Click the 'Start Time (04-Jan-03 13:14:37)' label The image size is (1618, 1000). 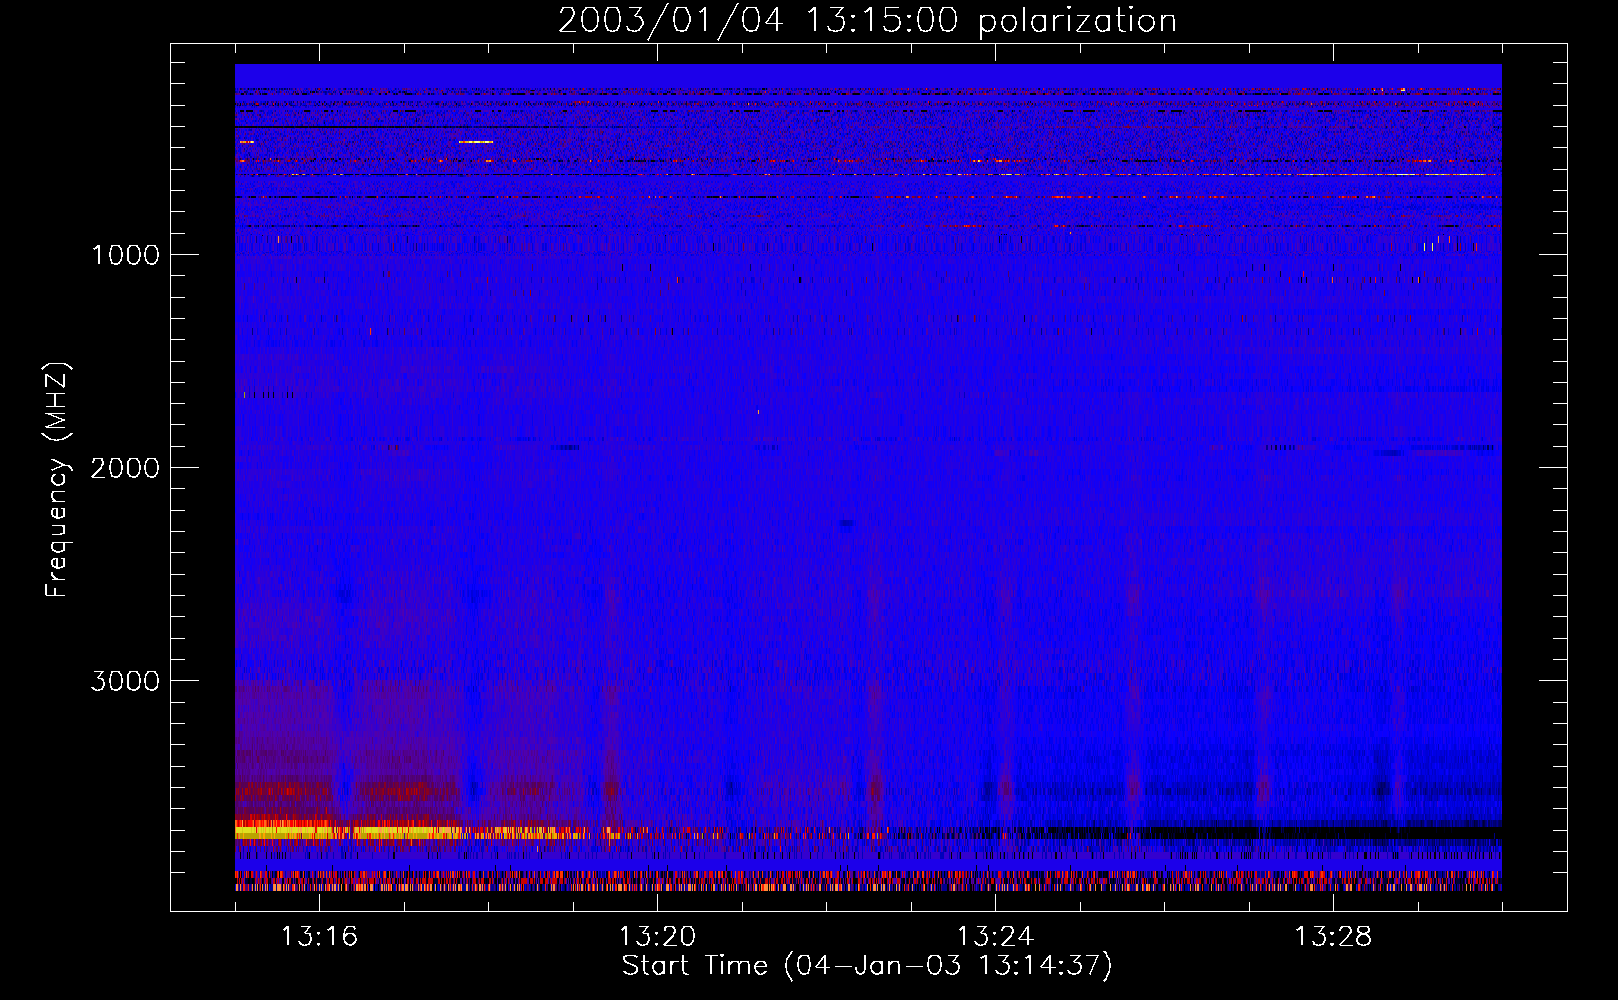click(x=867, y=966)
